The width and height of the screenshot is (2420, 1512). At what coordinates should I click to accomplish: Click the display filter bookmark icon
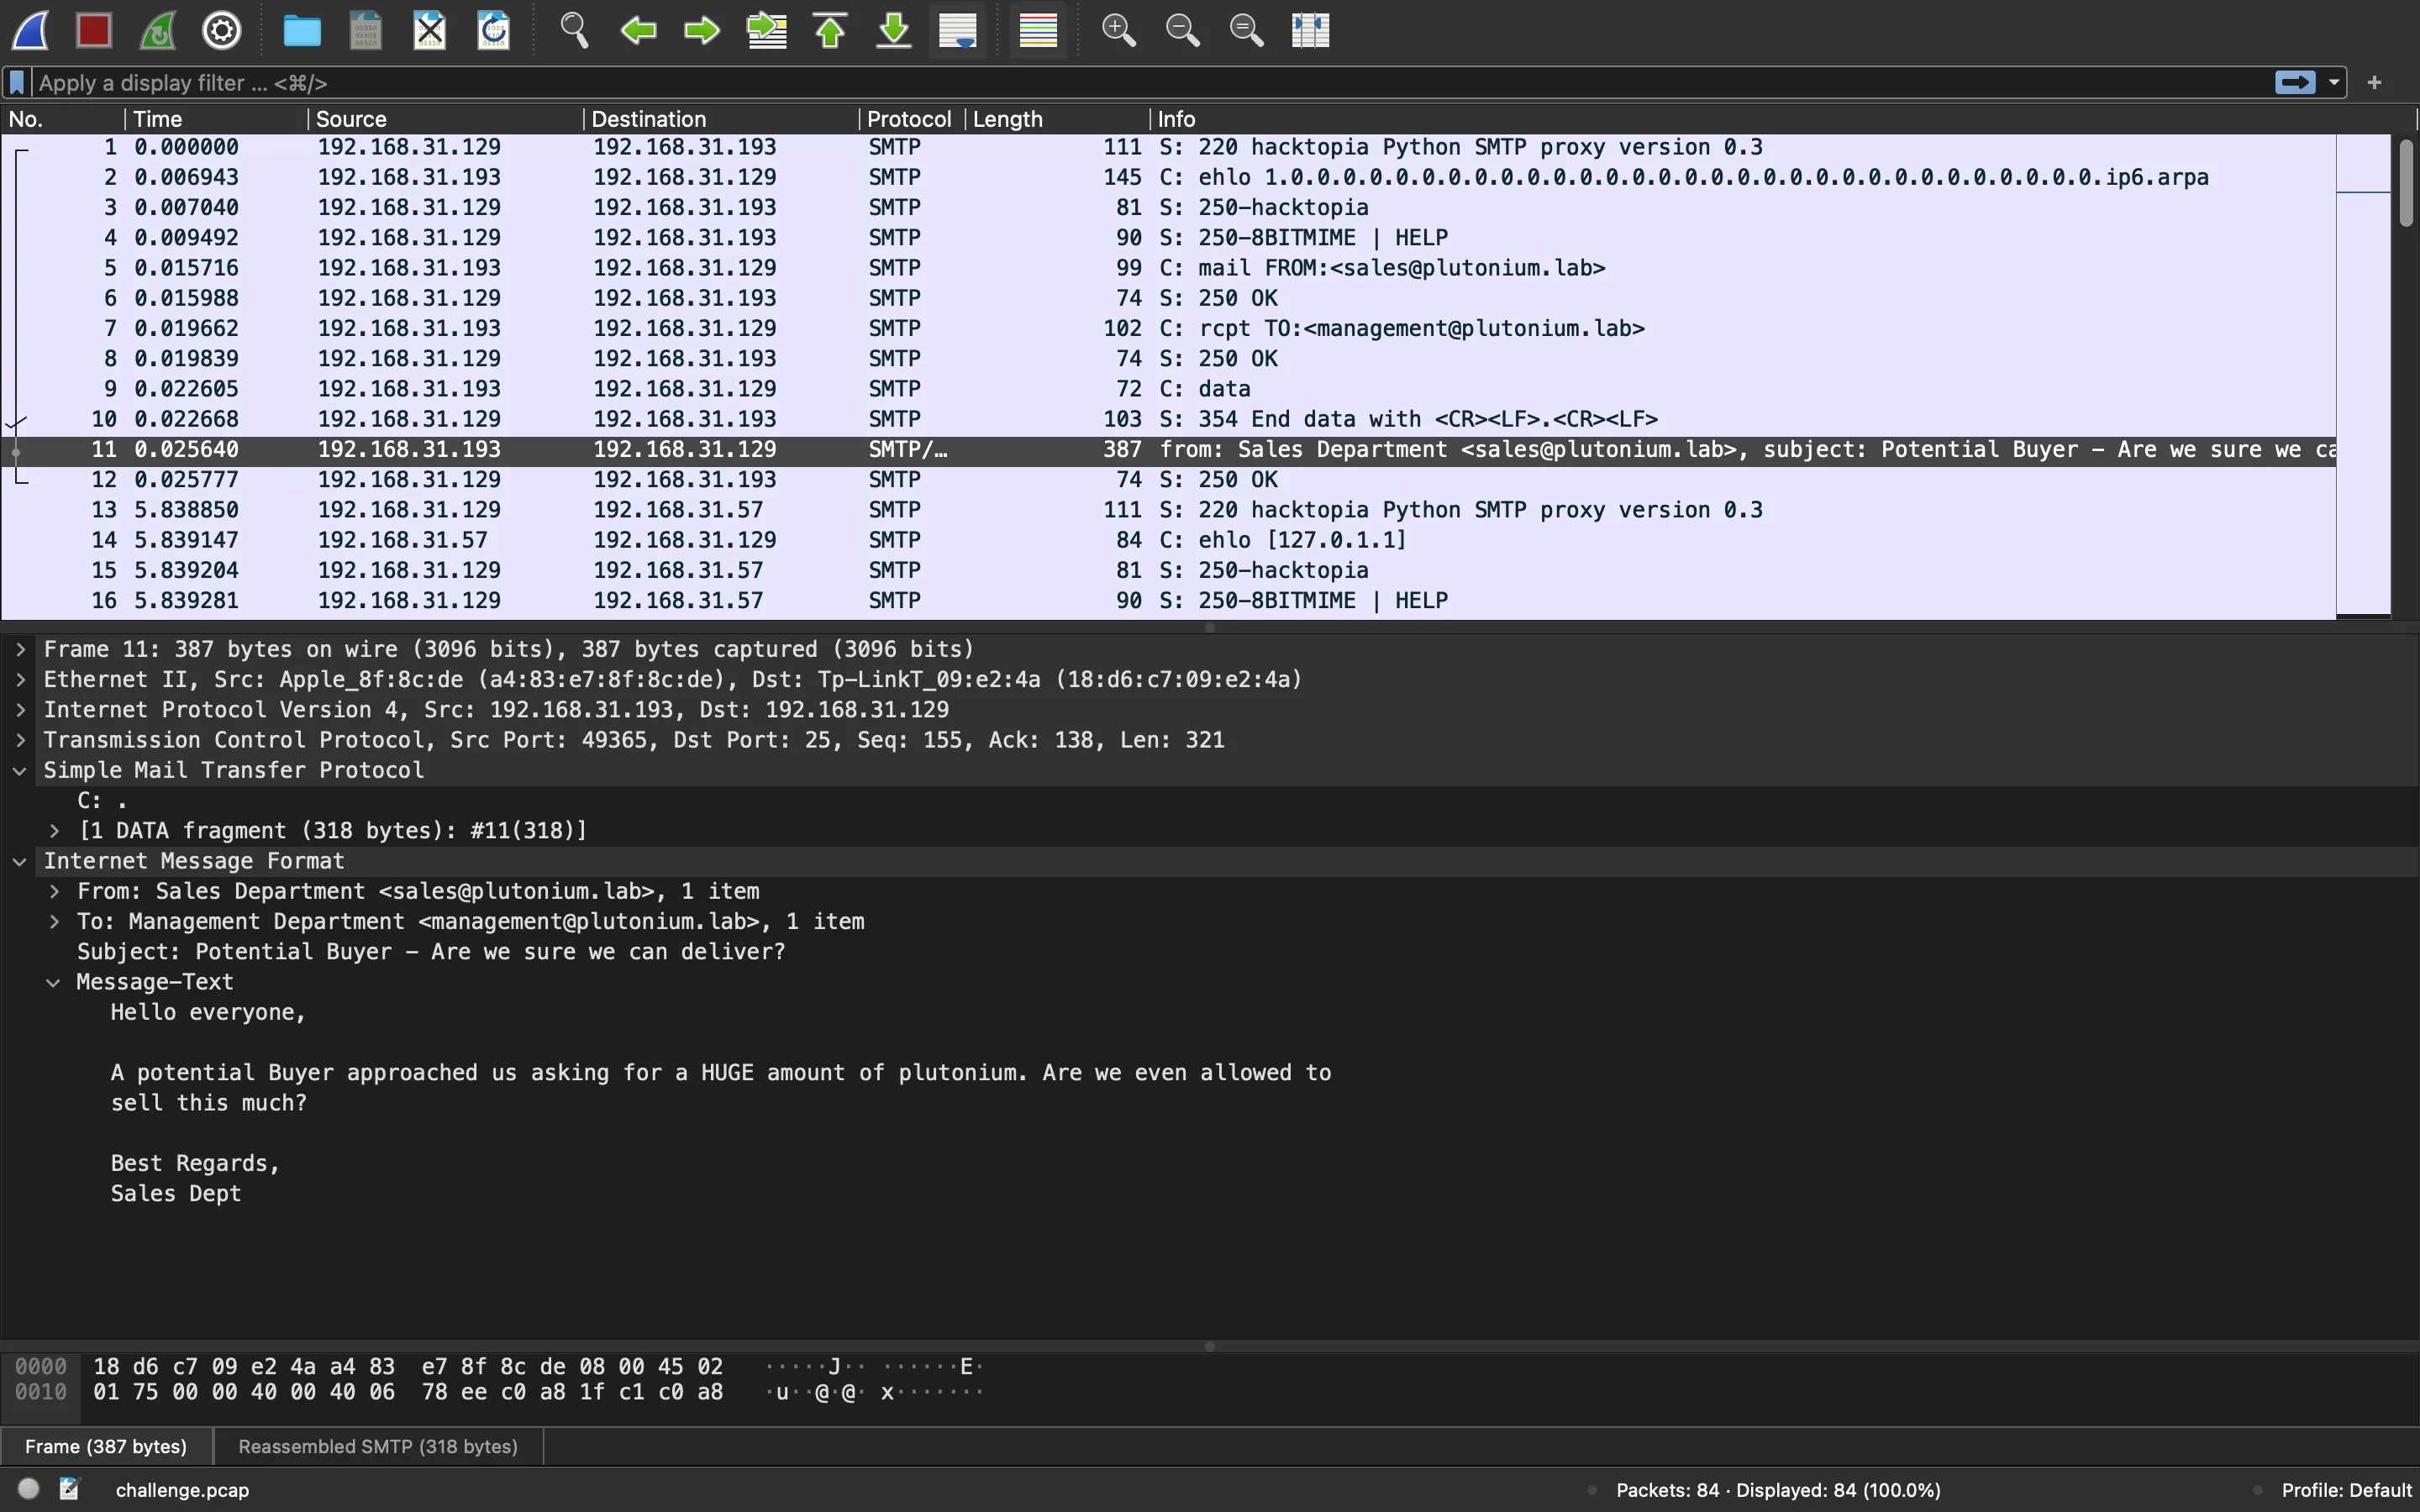tap(17, 82)
